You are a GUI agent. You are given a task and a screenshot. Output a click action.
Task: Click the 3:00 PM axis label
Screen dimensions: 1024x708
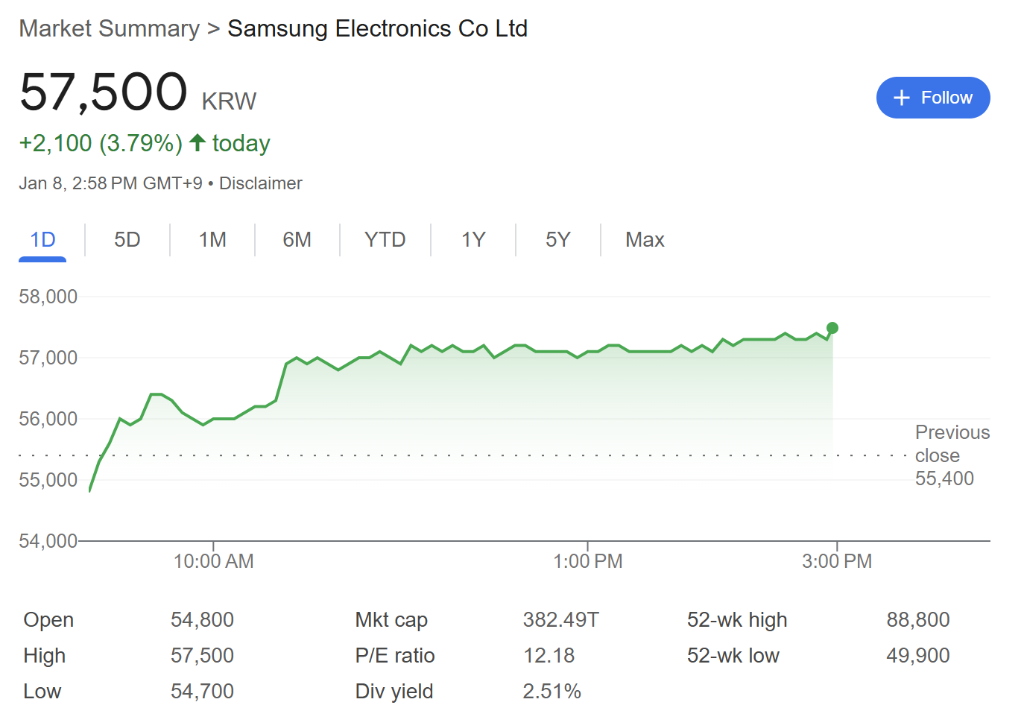[837, 561]
